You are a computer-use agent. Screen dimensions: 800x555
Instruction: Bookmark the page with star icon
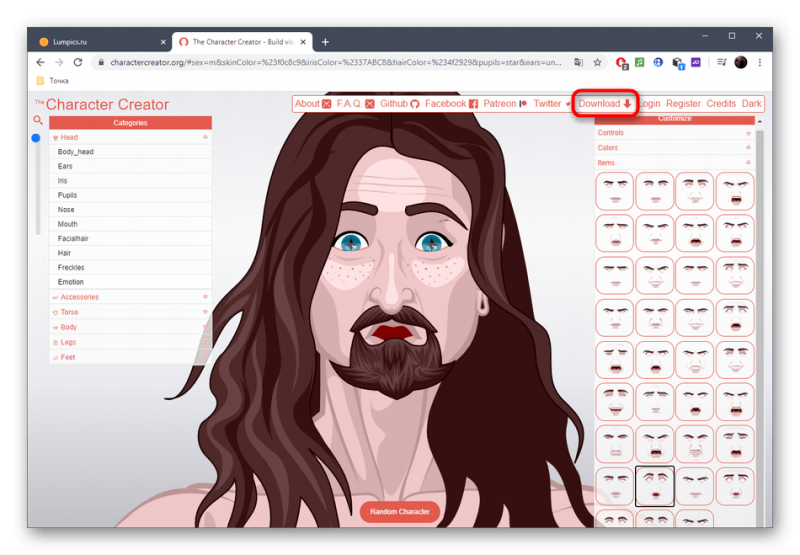pyautogui.click(x=597, y=62)
